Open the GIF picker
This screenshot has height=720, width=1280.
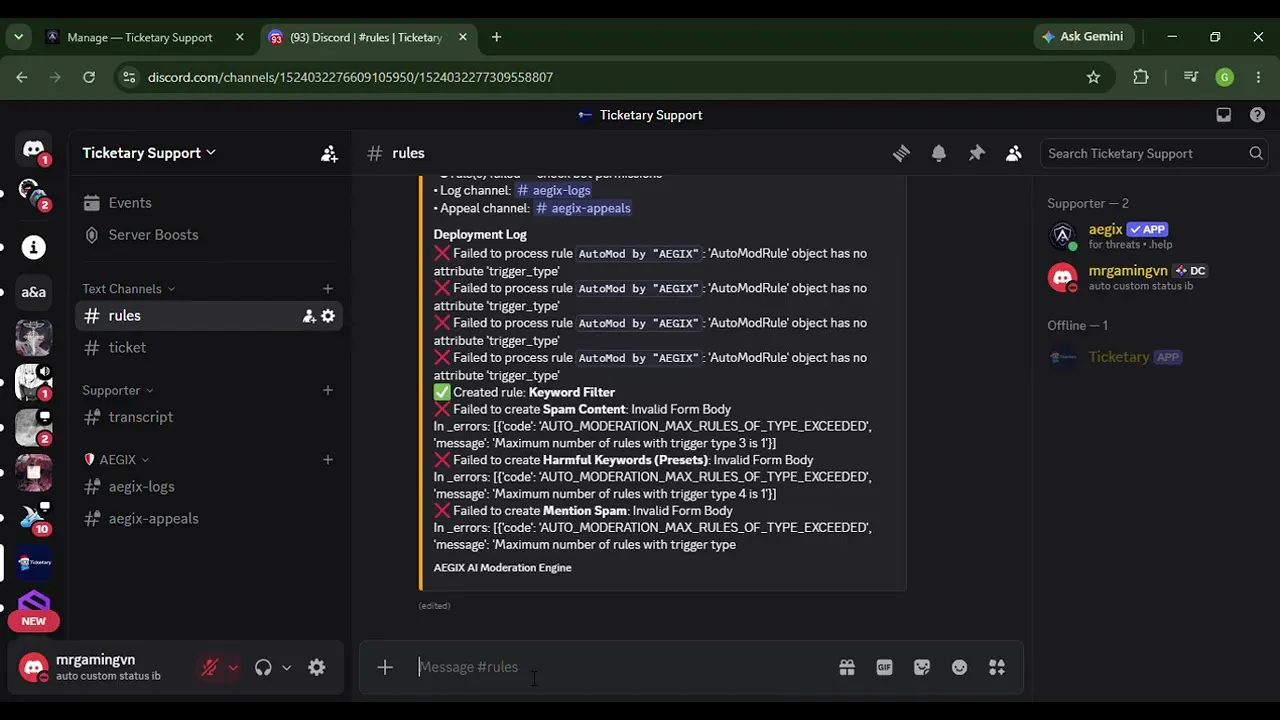[884, 667]
